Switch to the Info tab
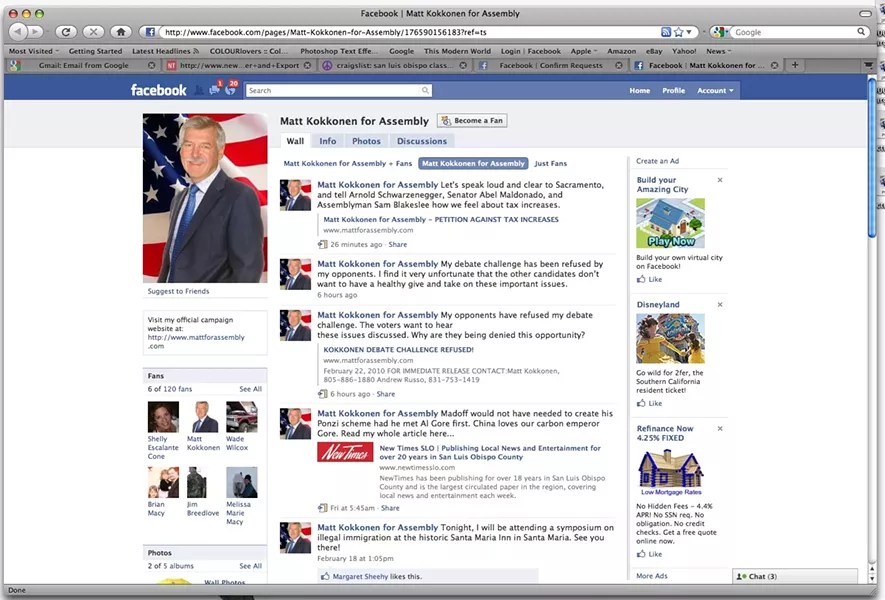 (328, 141)
